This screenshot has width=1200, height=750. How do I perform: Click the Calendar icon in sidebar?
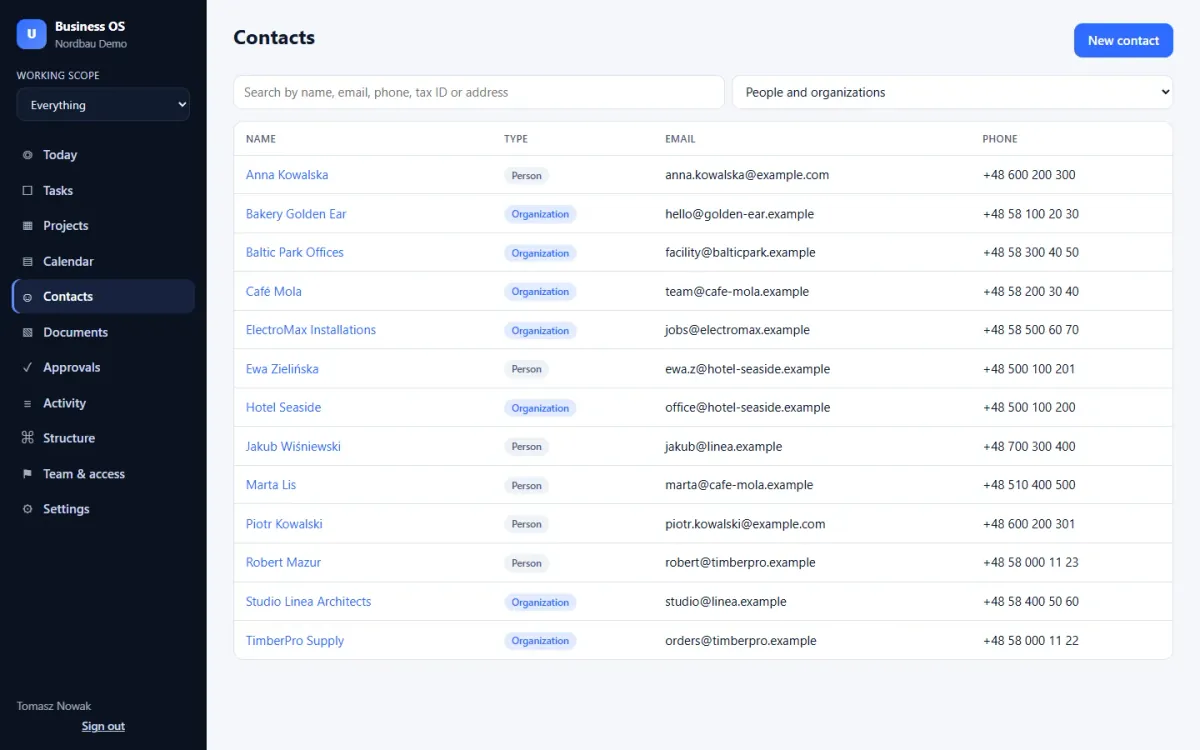[x=27, y=261]
